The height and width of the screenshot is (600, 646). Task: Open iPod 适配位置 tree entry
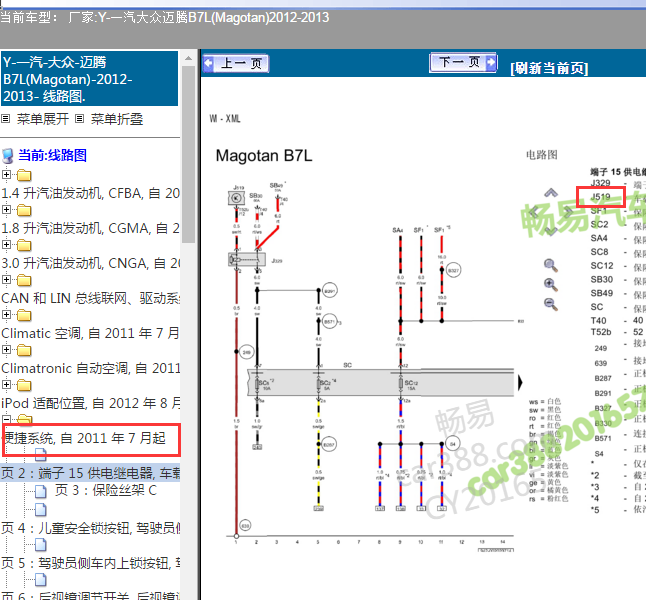click(x=90, y=403)
